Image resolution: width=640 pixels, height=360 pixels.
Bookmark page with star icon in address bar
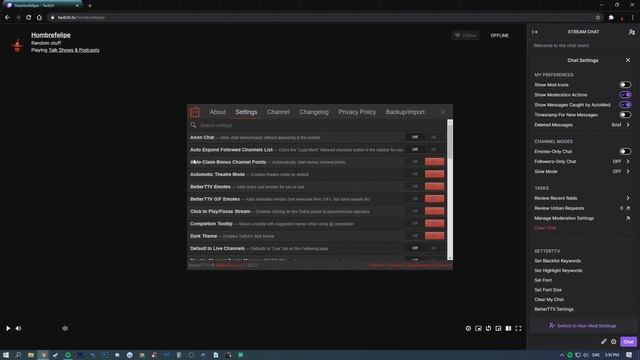click(598, 18)
